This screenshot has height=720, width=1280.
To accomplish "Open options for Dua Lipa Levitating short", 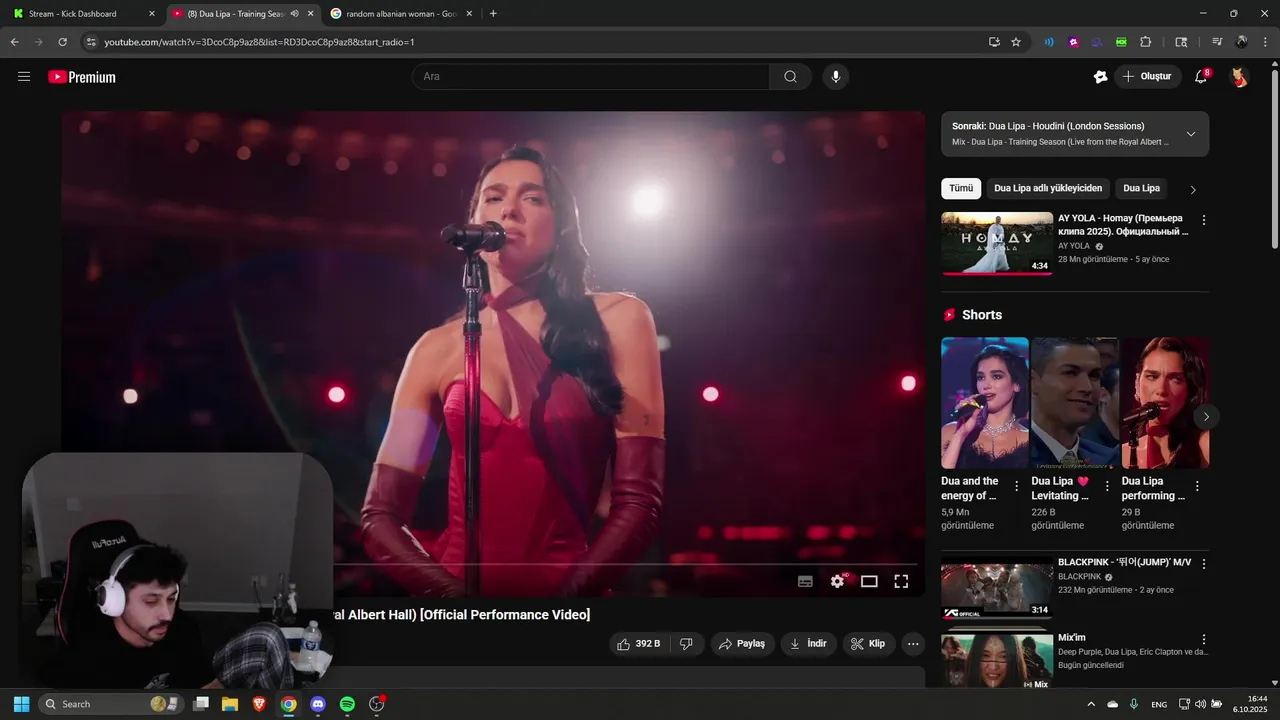I will pos(1107,486).
